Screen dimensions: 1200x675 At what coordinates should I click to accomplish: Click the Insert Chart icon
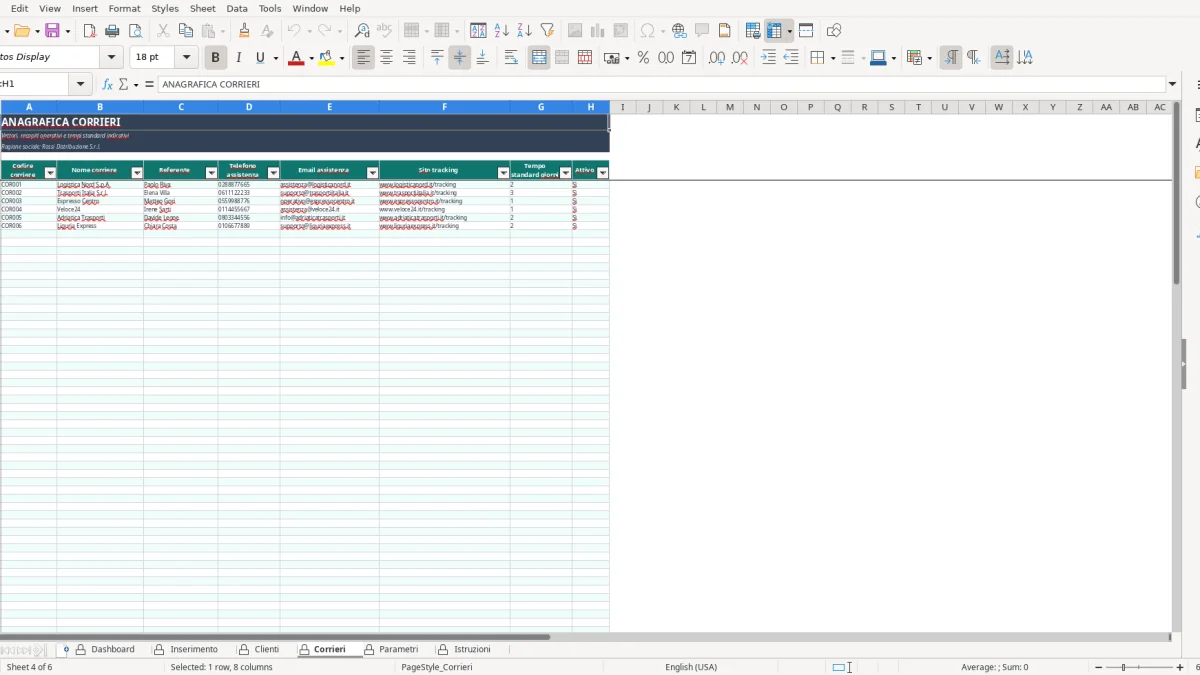[598, 31]
